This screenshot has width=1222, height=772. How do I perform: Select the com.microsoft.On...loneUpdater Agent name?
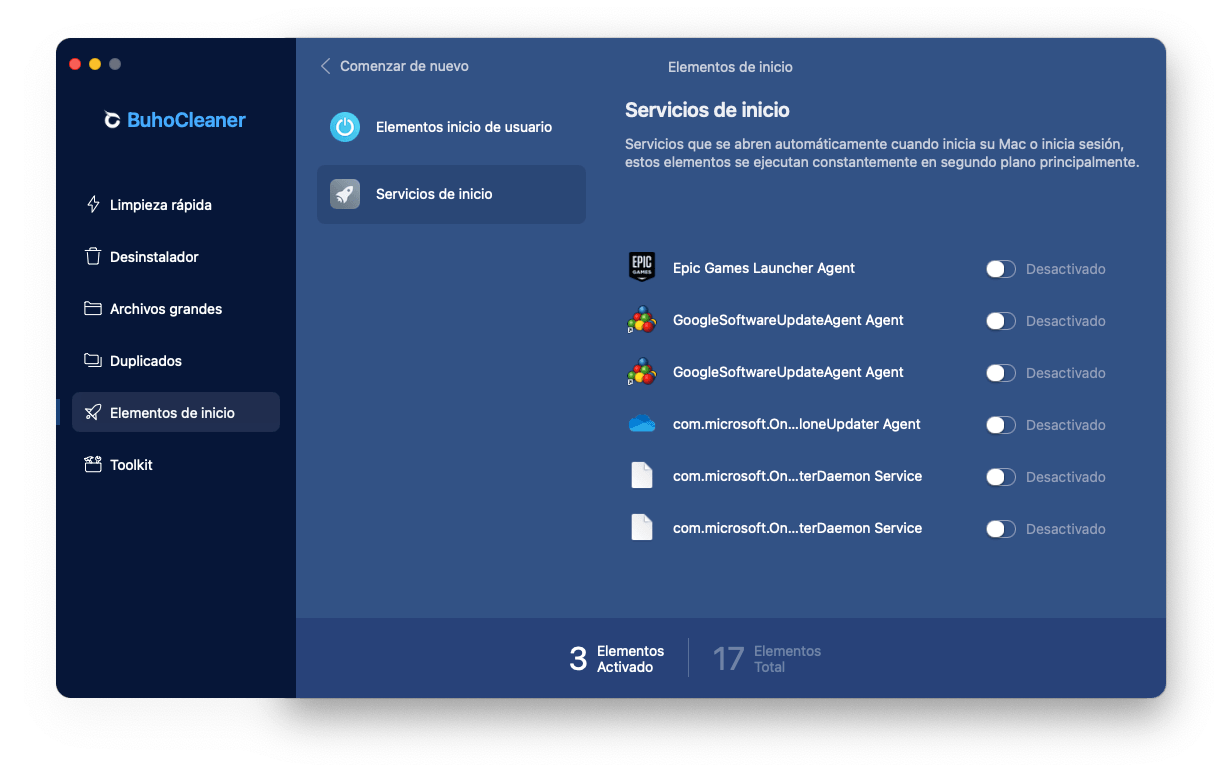pyautogui.click(x=797, y=424)
